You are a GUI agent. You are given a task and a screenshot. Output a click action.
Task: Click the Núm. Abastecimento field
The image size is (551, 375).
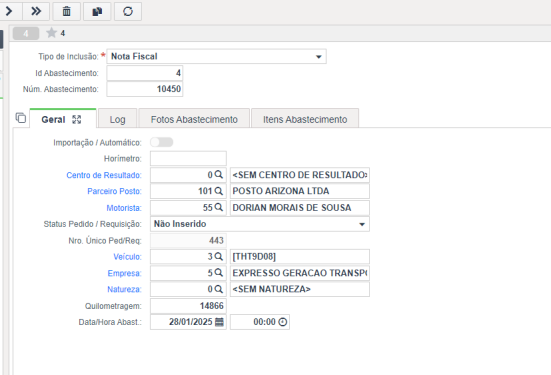[145, 89]
